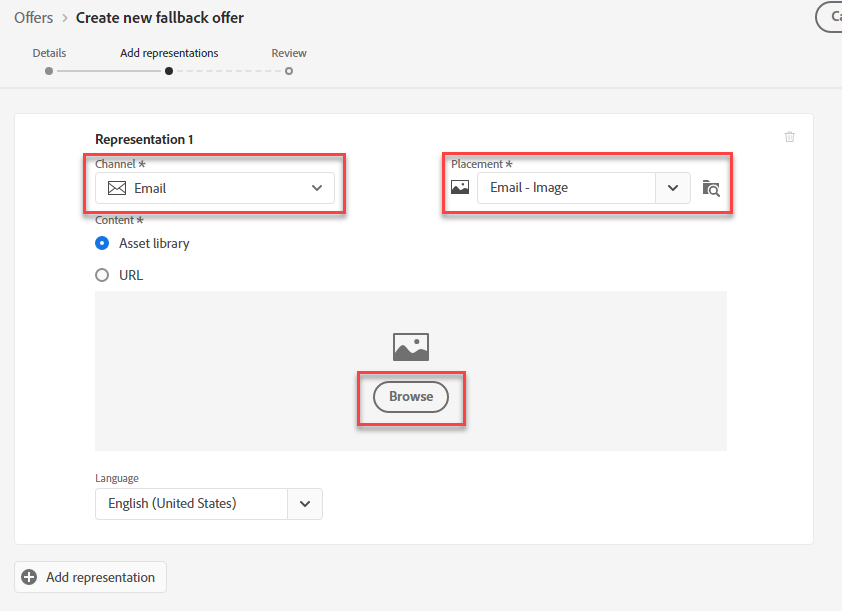Expand the Language dropdown chevron
This screenshot has width=842, height=611.
305,504
